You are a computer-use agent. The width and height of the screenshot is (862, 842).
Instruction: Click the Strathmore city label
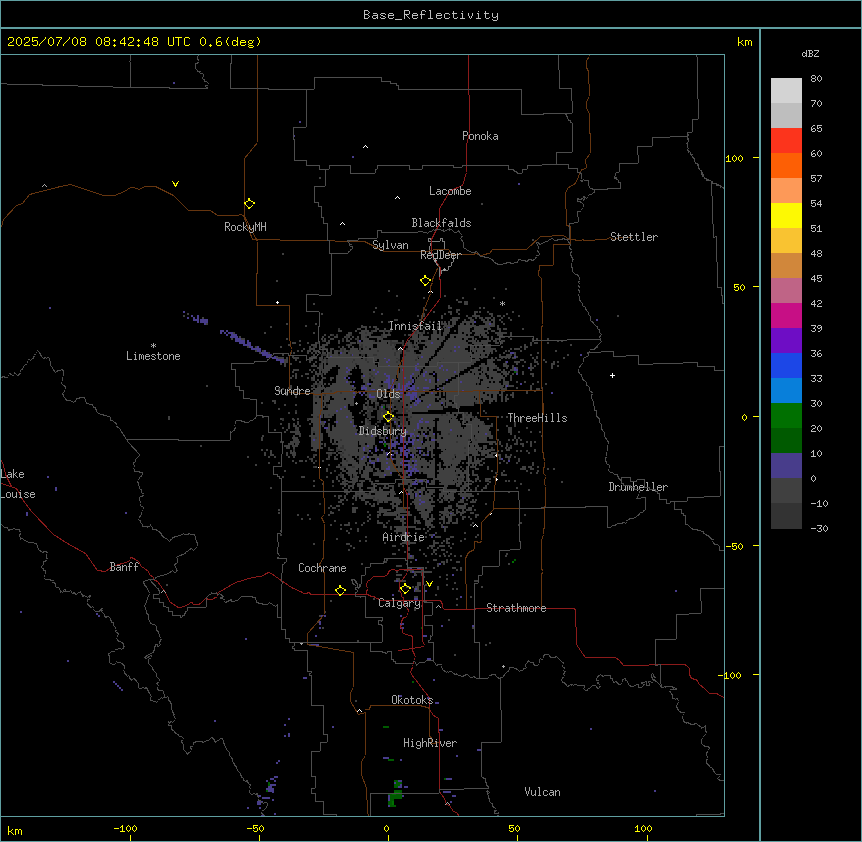(x=516, y=608)
